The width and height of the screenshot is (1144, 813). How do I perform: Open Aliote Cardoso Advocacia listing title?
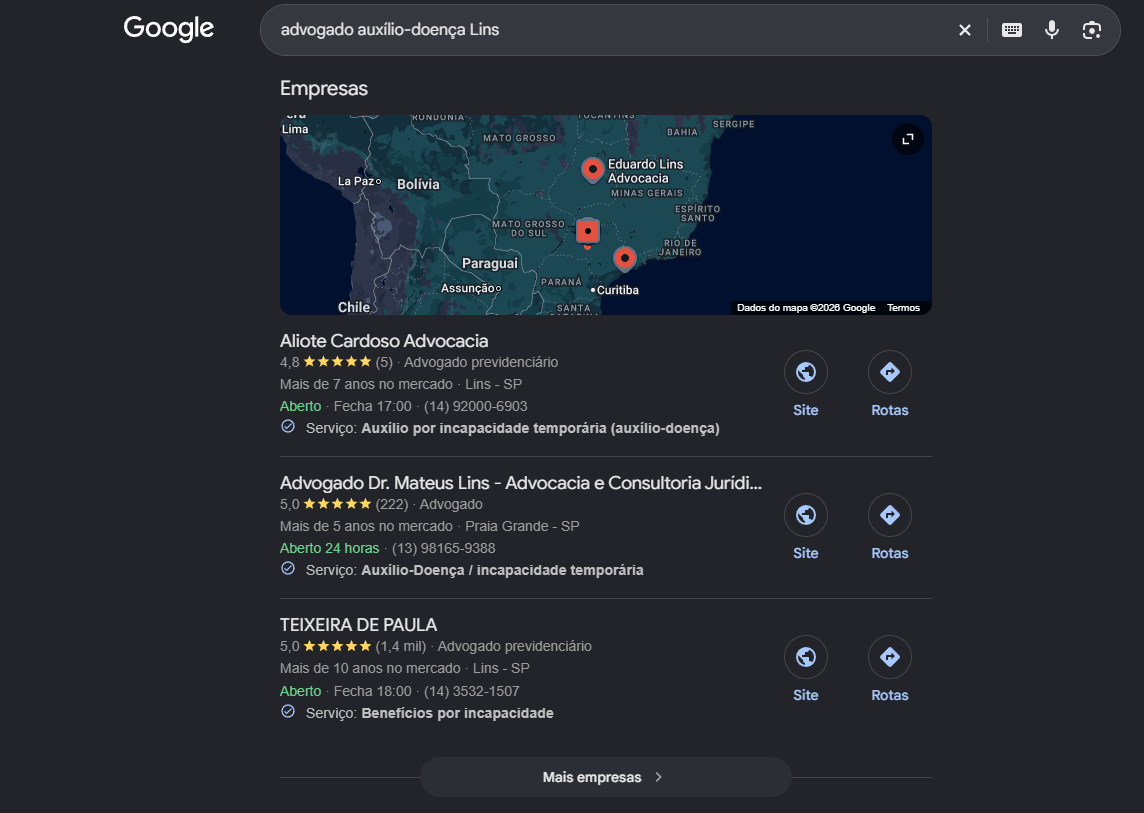point(384,341)
